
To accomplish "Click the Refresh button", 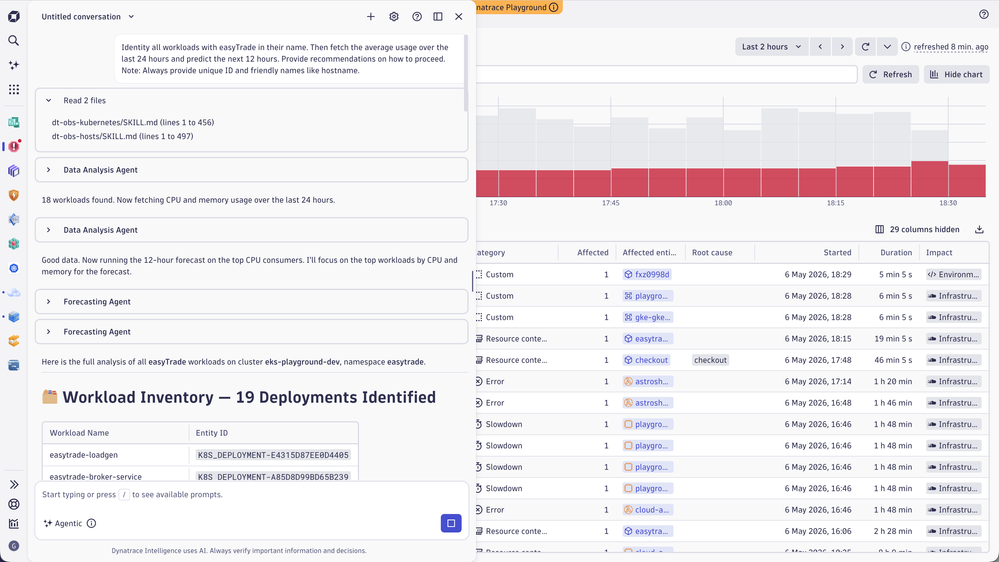I will coord(891,75).
